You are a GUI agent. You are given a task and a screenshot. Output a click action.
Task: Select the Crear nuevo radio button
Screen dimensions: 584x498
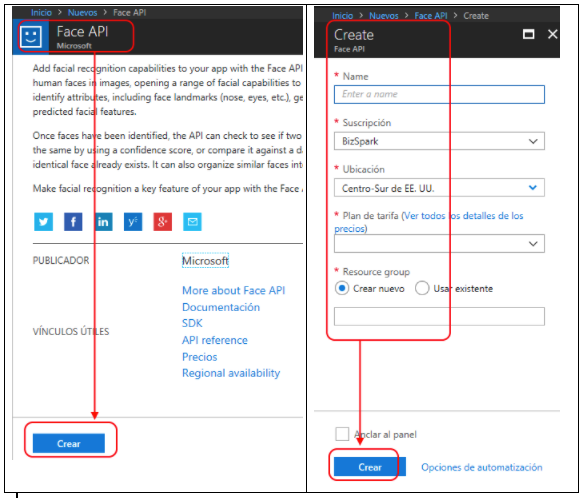tap(342, 288)
